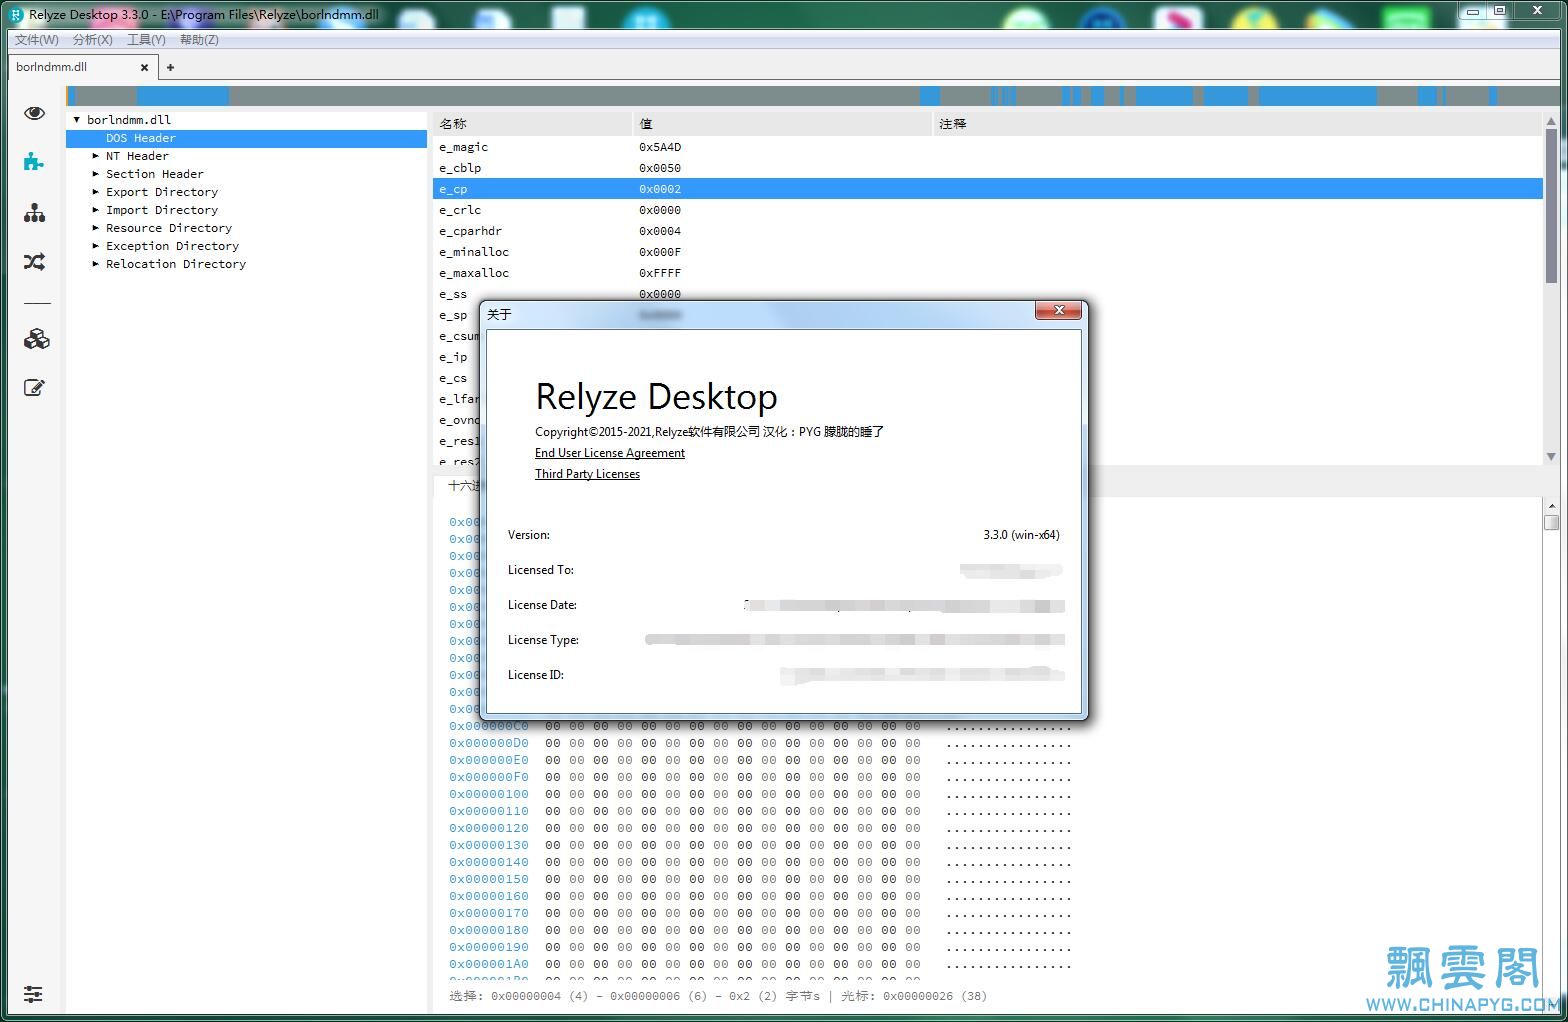The height and width of the screenshot is (1022, 1568).
Task: Close the borlndmm.dll tab
Action: (145, 68)
